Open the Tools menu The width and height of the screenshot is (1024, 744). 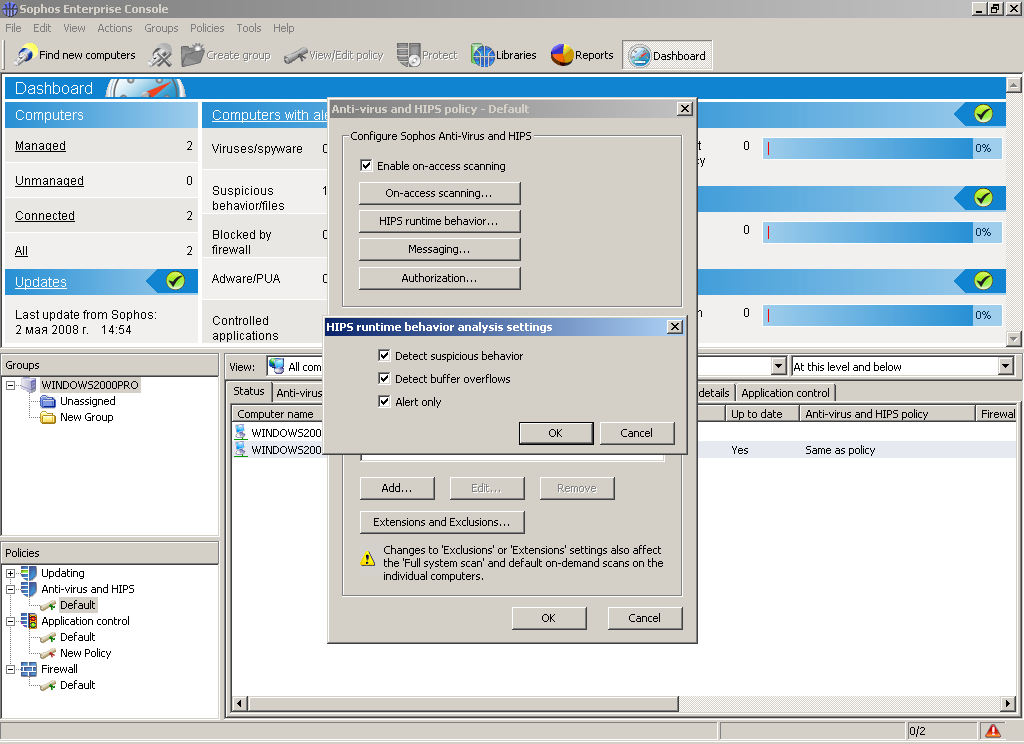[249, 28]
